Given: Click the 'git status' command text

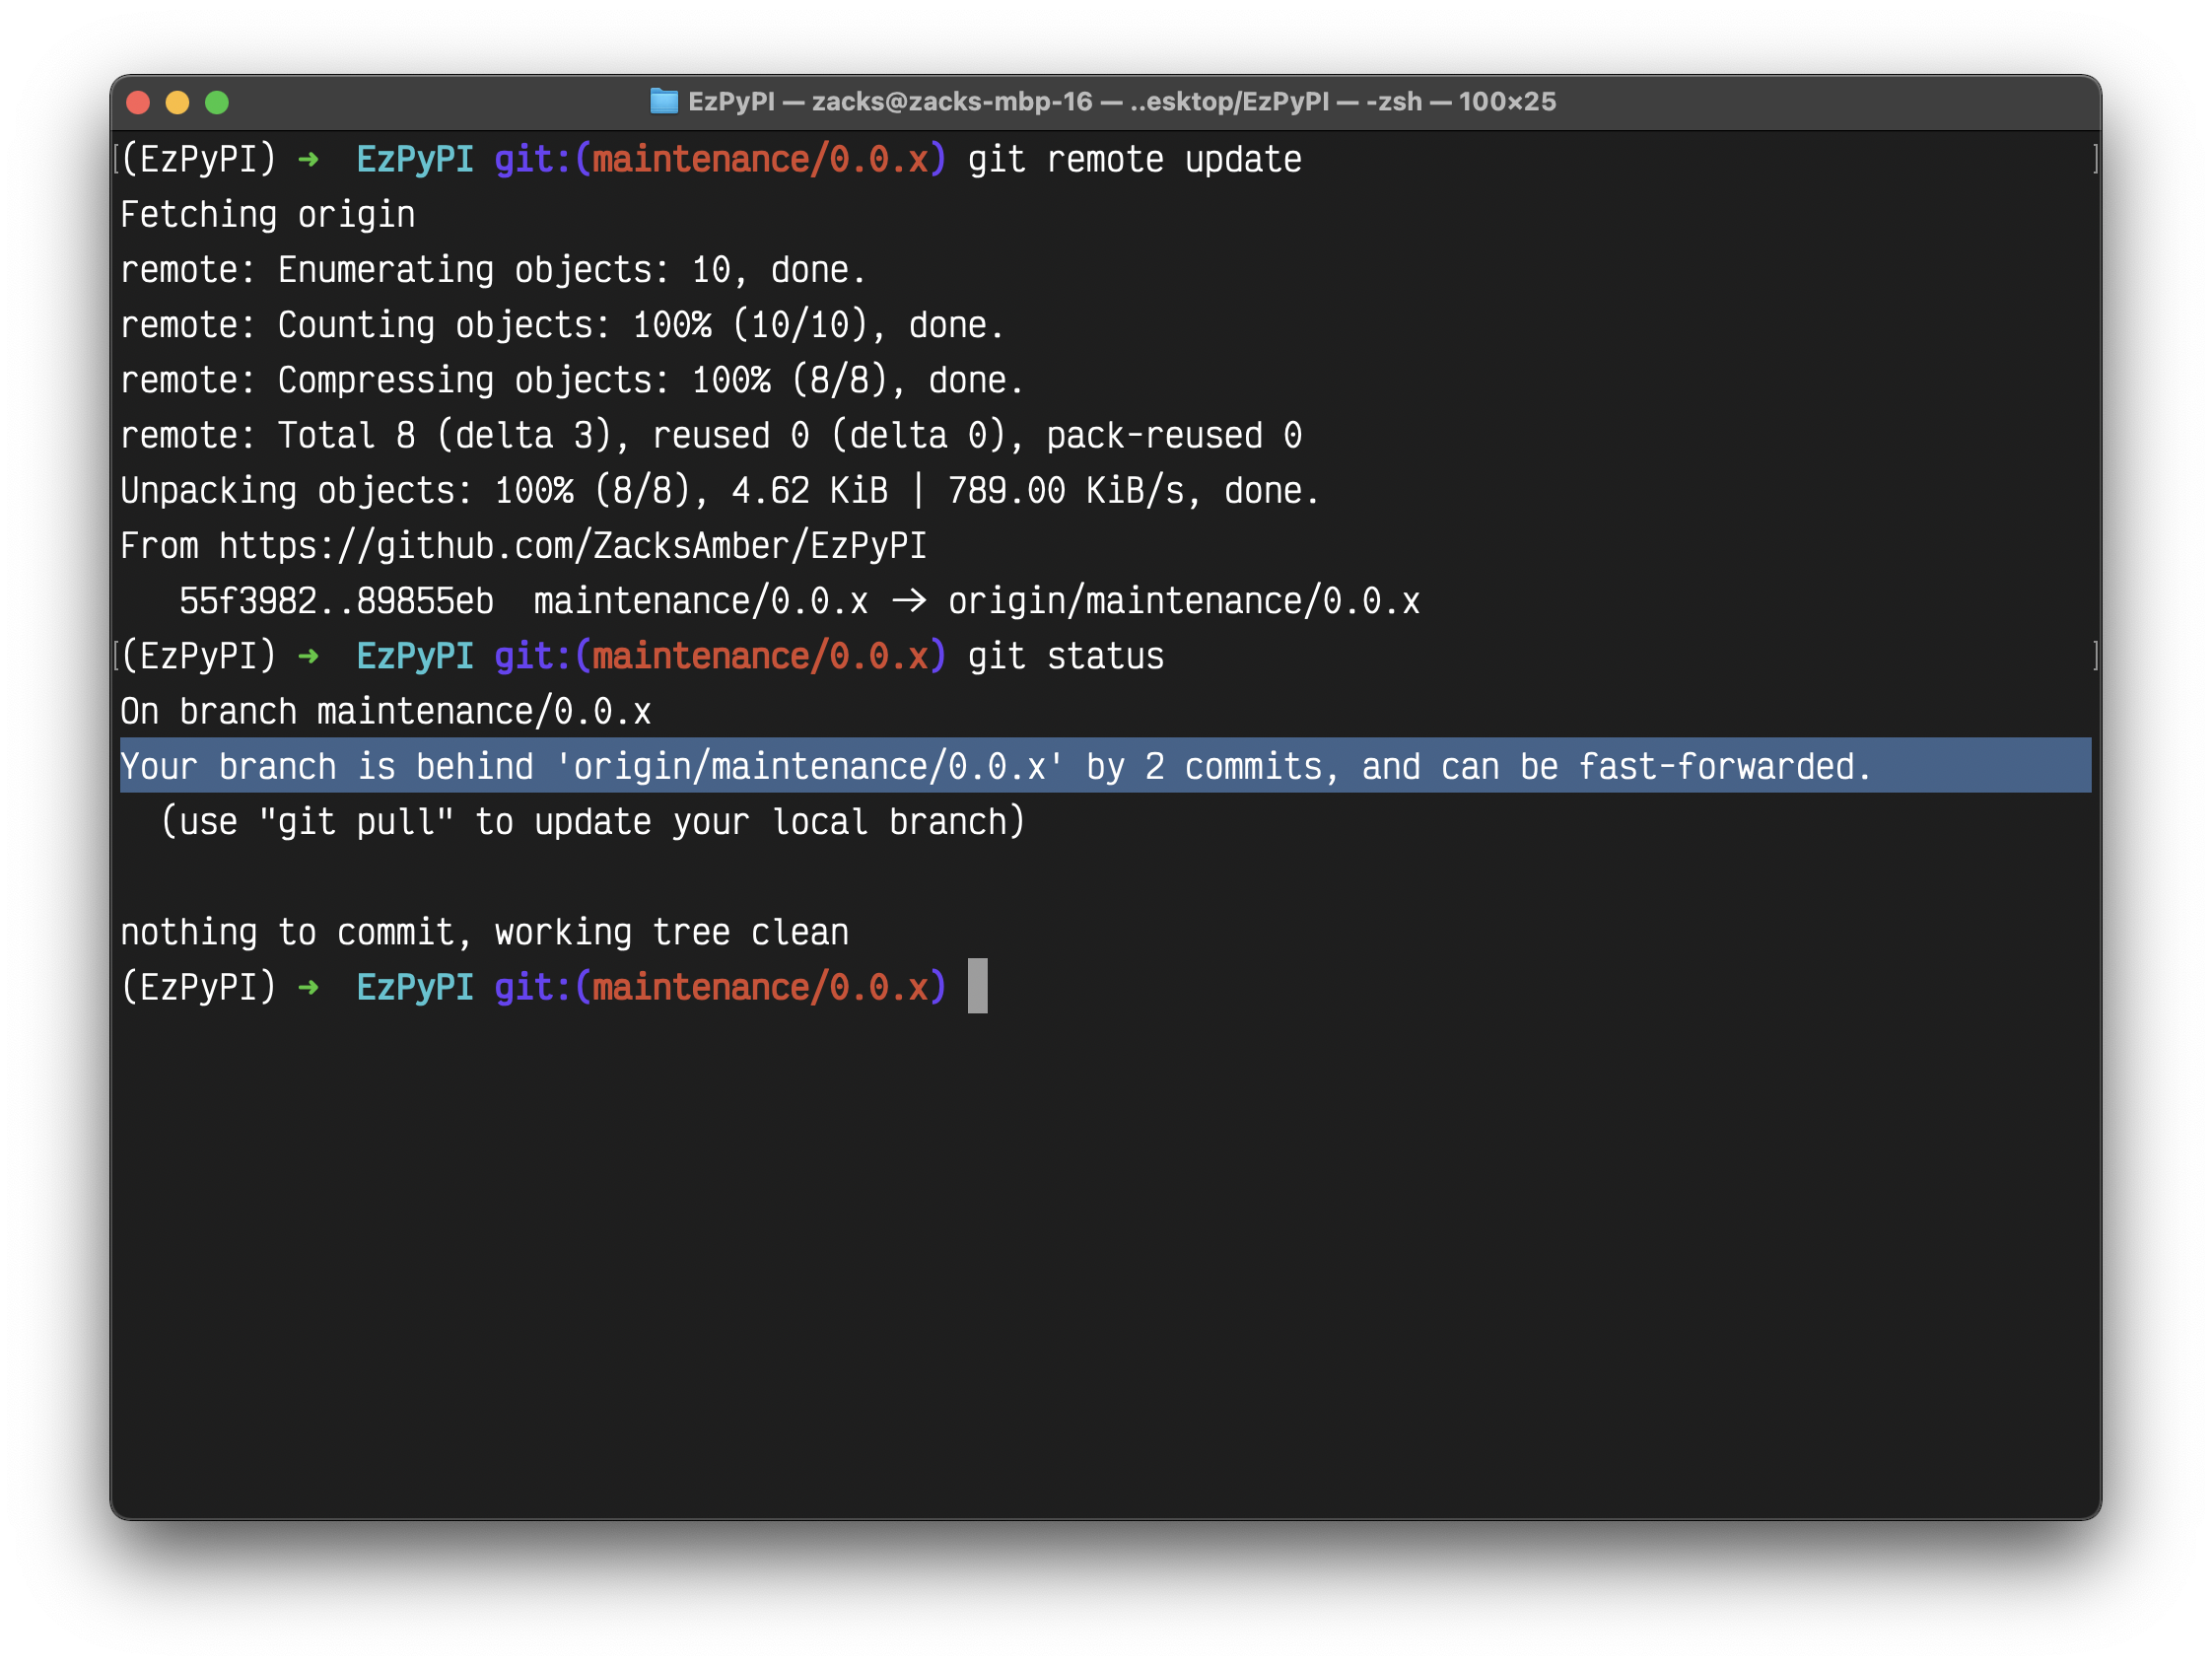Looking at the screenshot, I should point(1065,656).
